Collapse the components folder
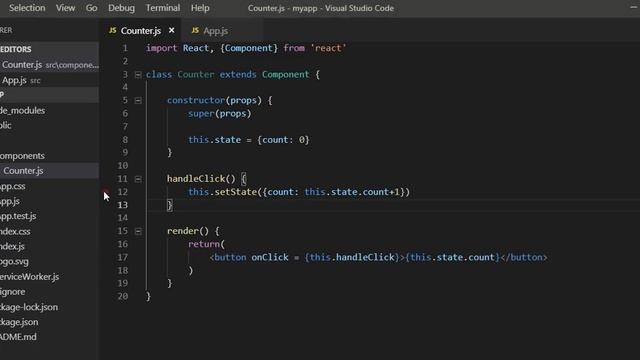The image size is (640, 360). click(x=22, y=156)
